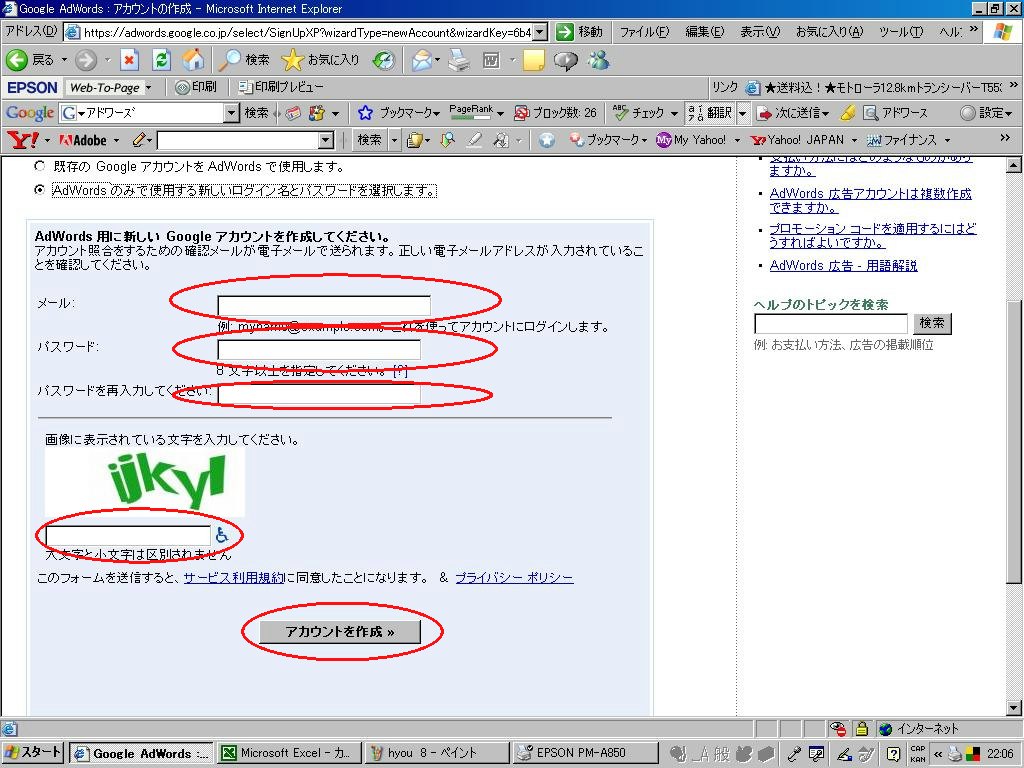Open the ツール(T) menu
The height and width of the screenshot is (768, 1024).
(x=901, y=32)
